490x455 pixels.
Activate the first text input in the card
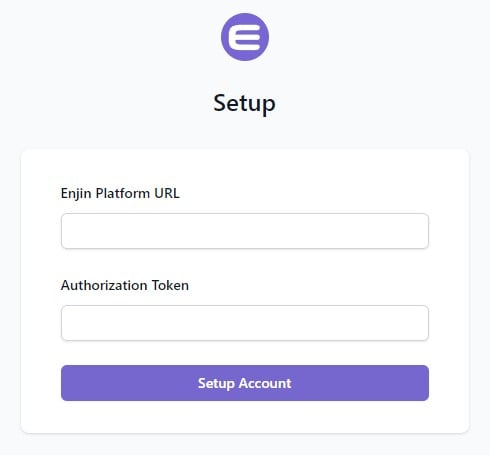click(x=245, y=231)
